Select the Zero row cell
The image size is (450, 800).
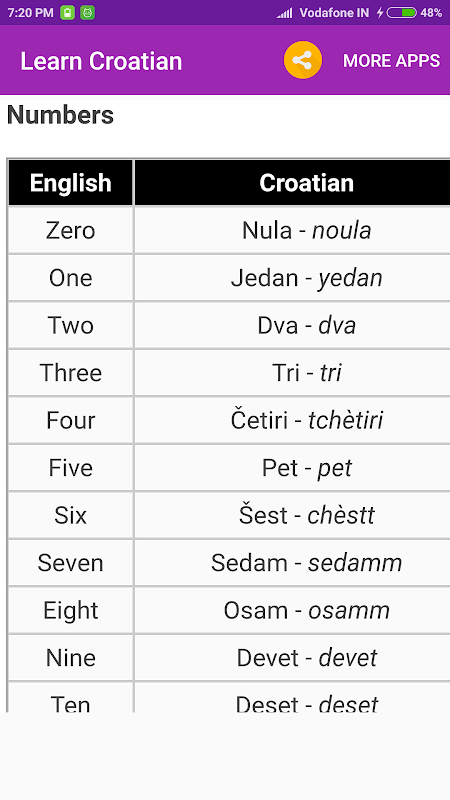click(70, 230)
